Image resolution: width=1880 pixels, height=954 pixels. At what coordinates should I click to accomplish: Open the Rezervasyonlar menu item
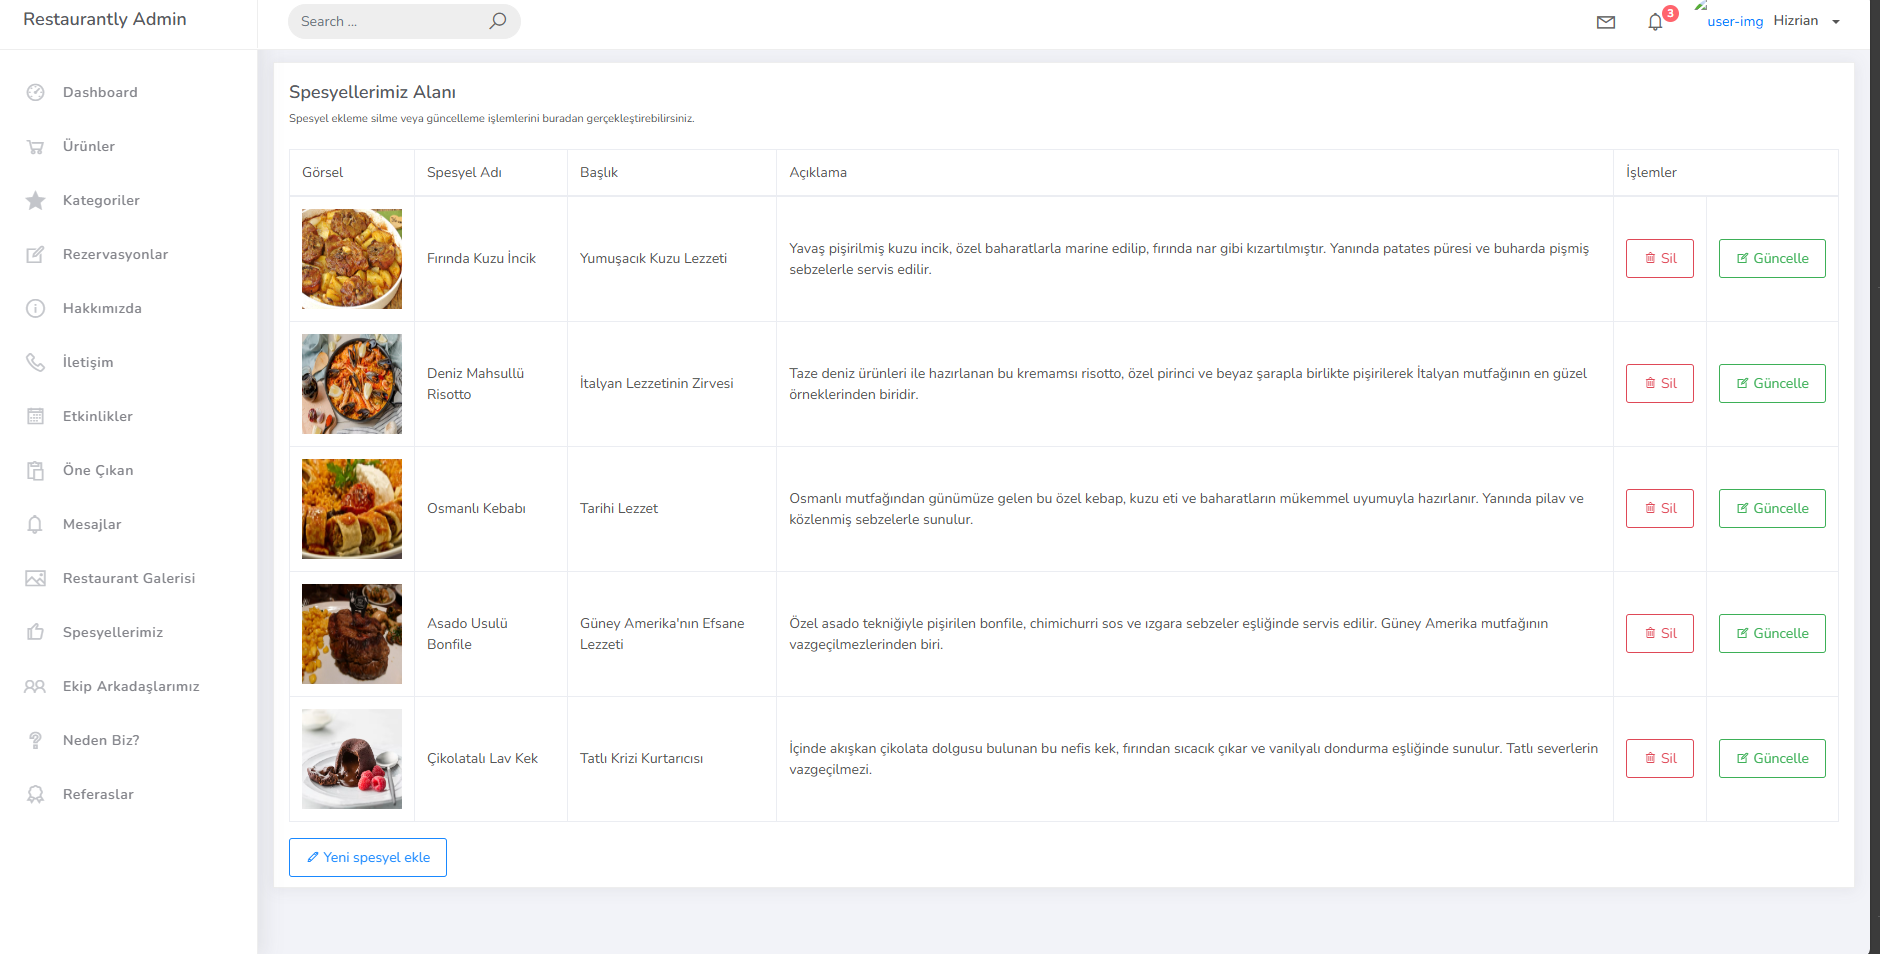tap(115, 254)
